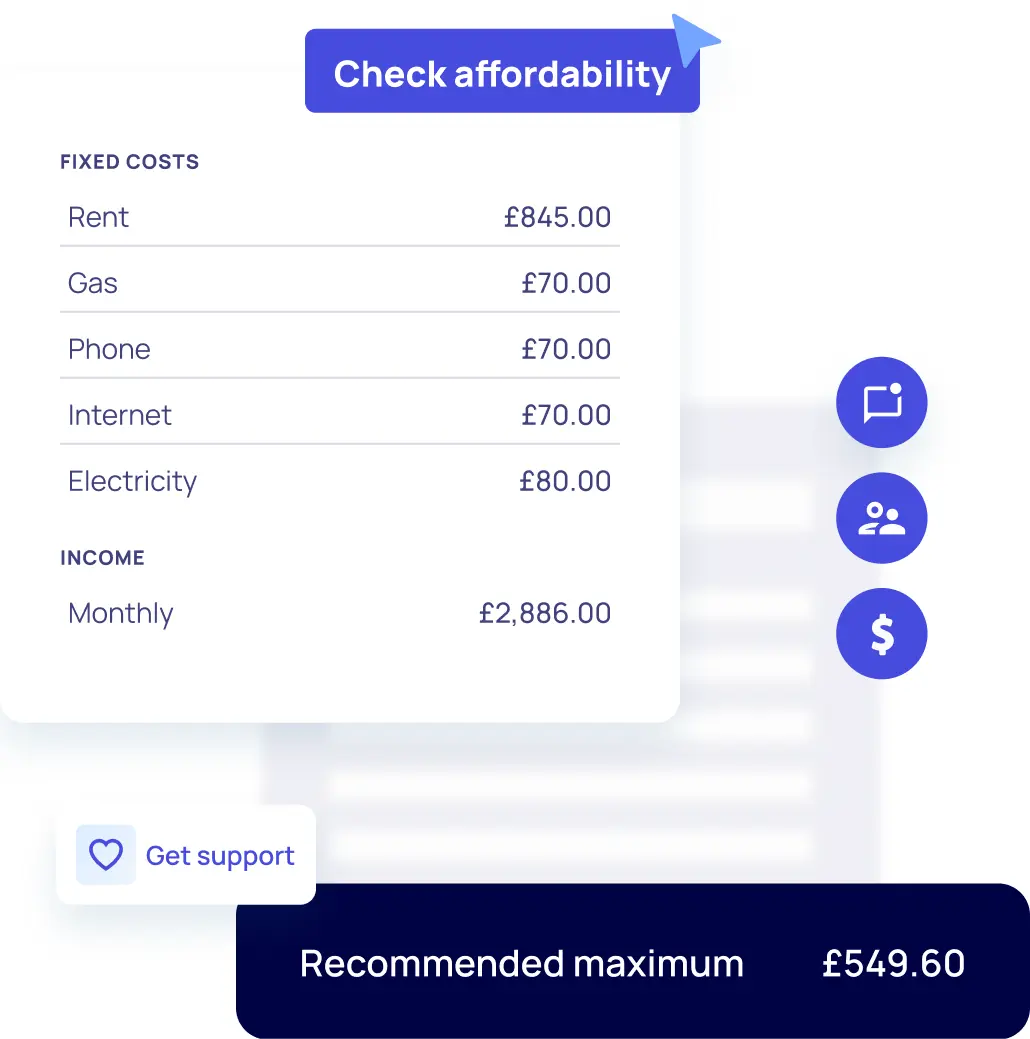Click the Monthly income amount £2,886.00
1030x1039 pixels.
(544, 613)
